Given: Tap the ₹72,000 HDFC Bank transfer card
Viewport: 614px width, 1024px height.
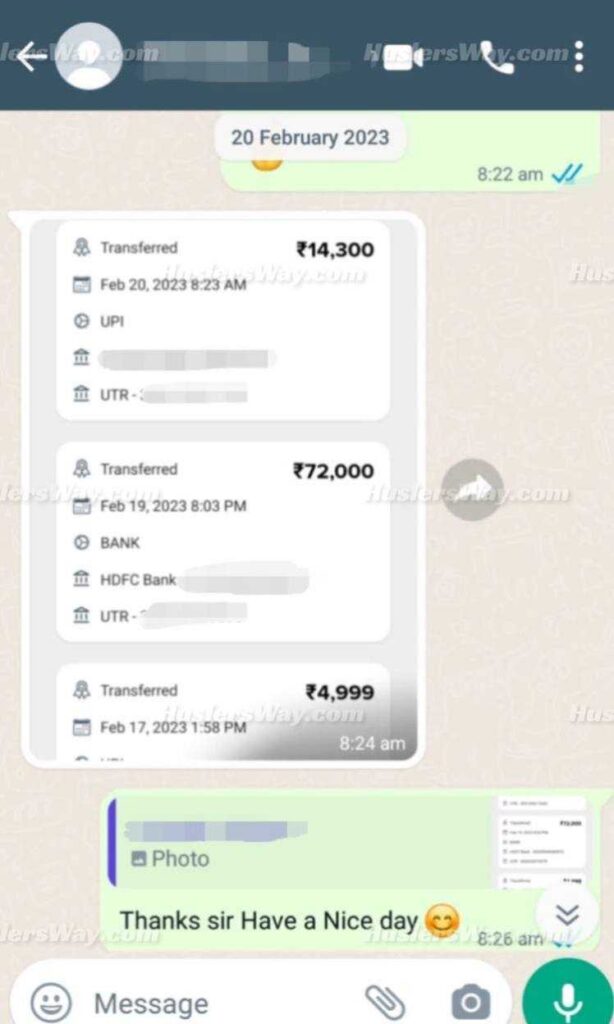Looking at the screenshot, I should [x=223, y=541].
